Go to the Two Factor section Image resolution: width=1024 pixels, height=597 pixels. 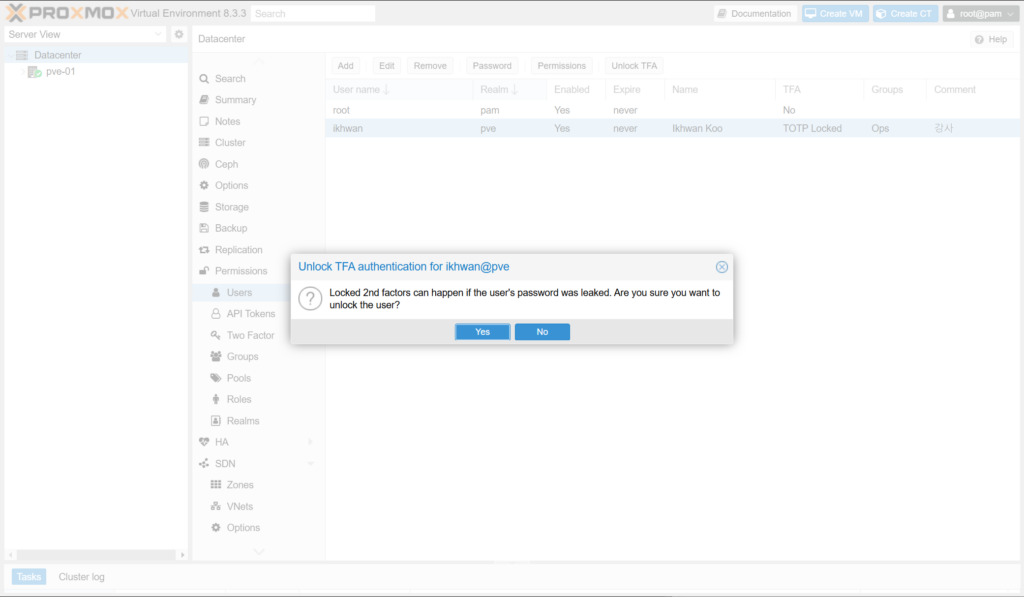(249, 335)
